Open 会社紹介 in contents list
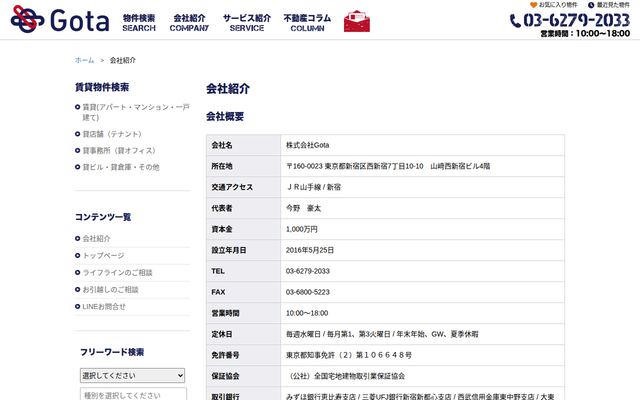The height and width of the screenshot is (400, 640). [96, 238]
